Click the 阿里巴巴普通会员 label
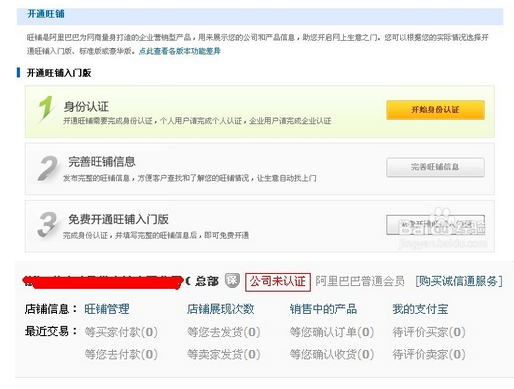The width and height of the screenshot is (514, 389). click(360, 281)
